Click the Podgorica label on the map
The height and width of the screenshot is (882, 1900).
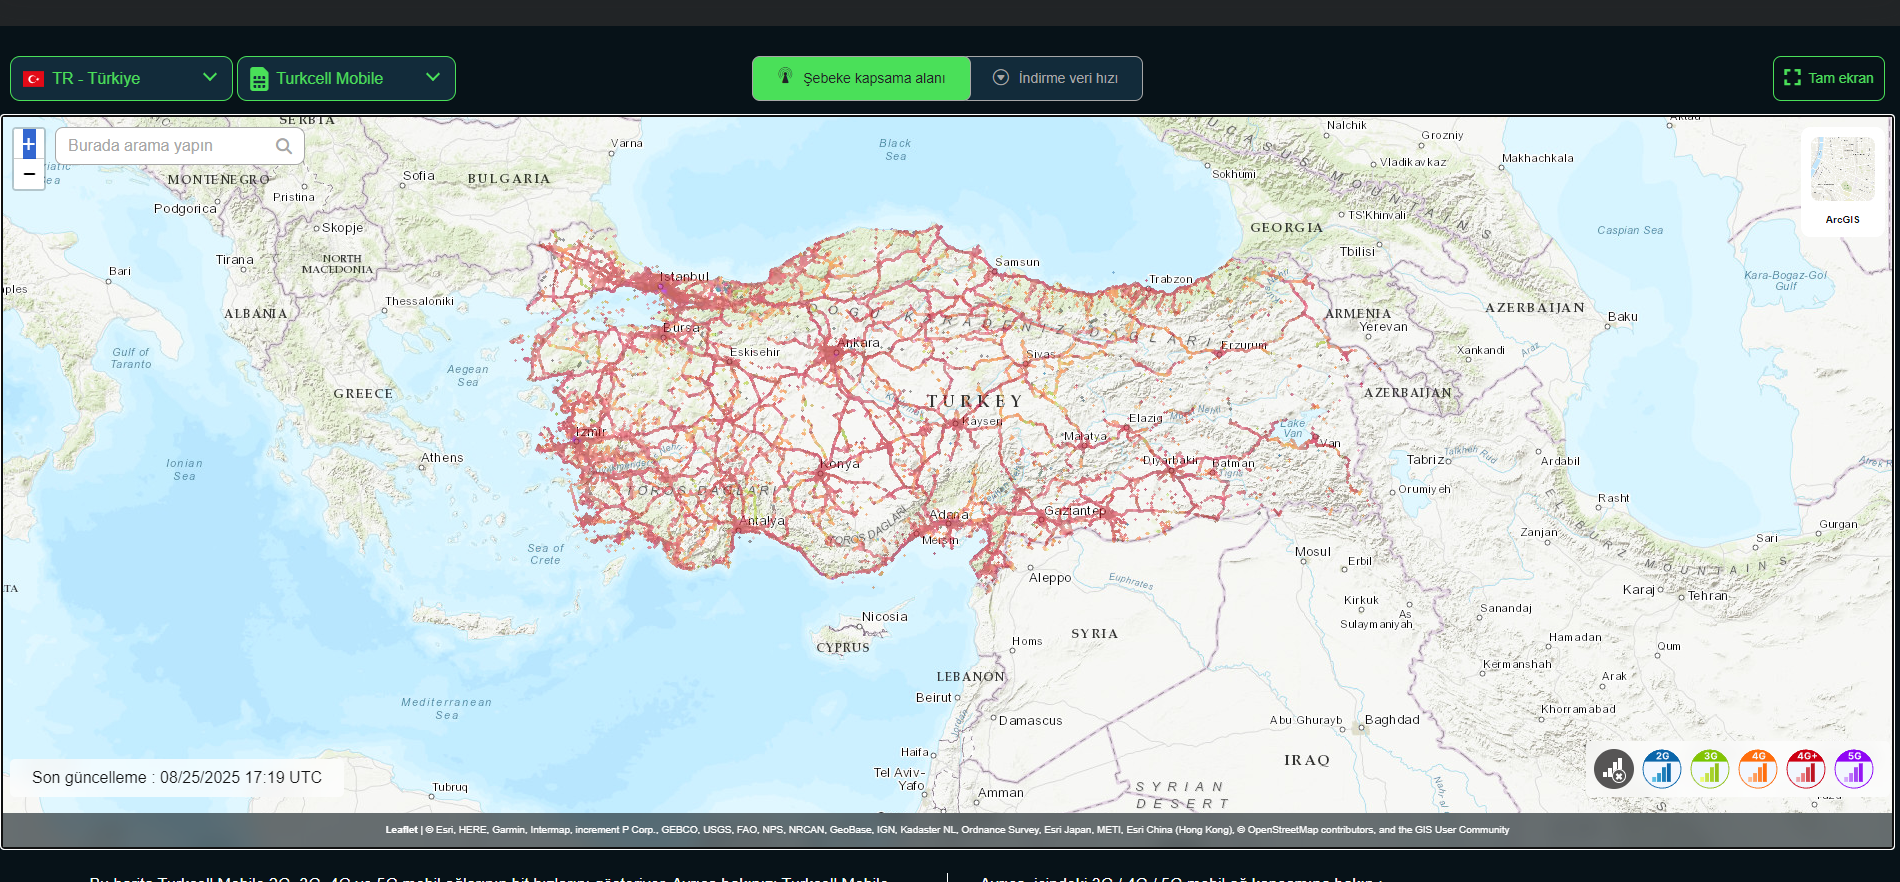[185, 209]
